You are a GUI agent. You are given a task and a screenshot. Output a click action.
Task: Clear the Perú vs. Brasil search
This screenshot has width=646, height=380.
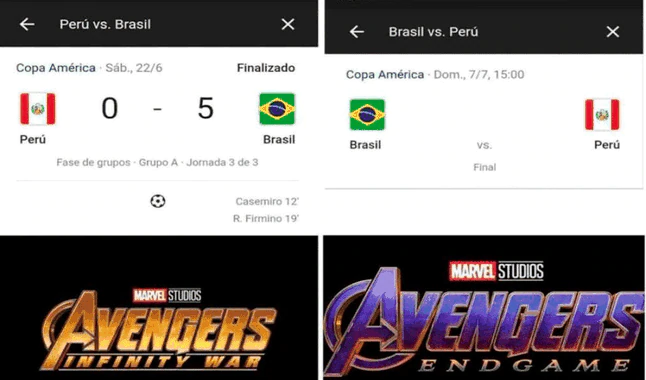[x=288, y=24]
